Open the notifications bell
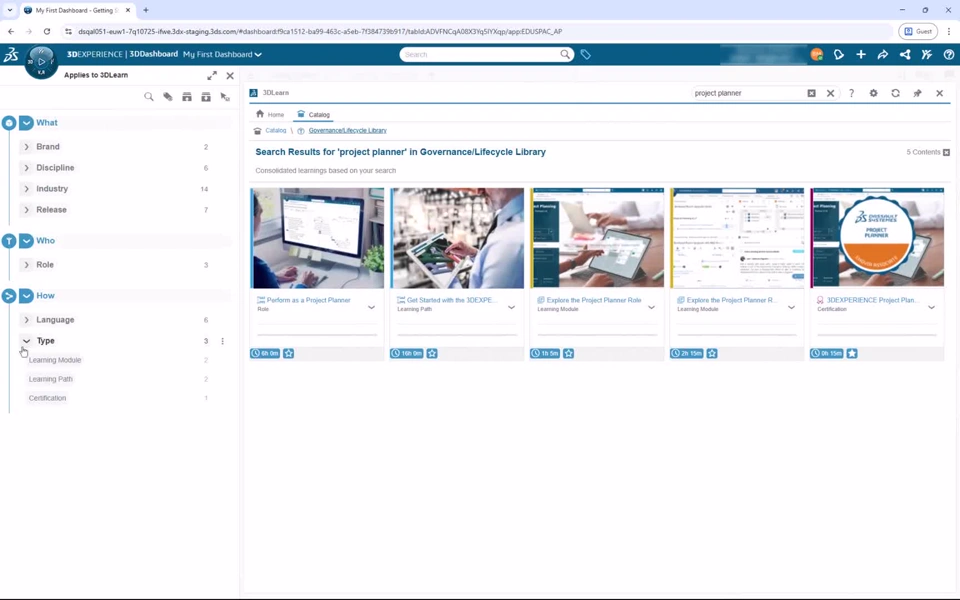Image resolution: width=960 pixels, height=600 pixels. (838, 54)
